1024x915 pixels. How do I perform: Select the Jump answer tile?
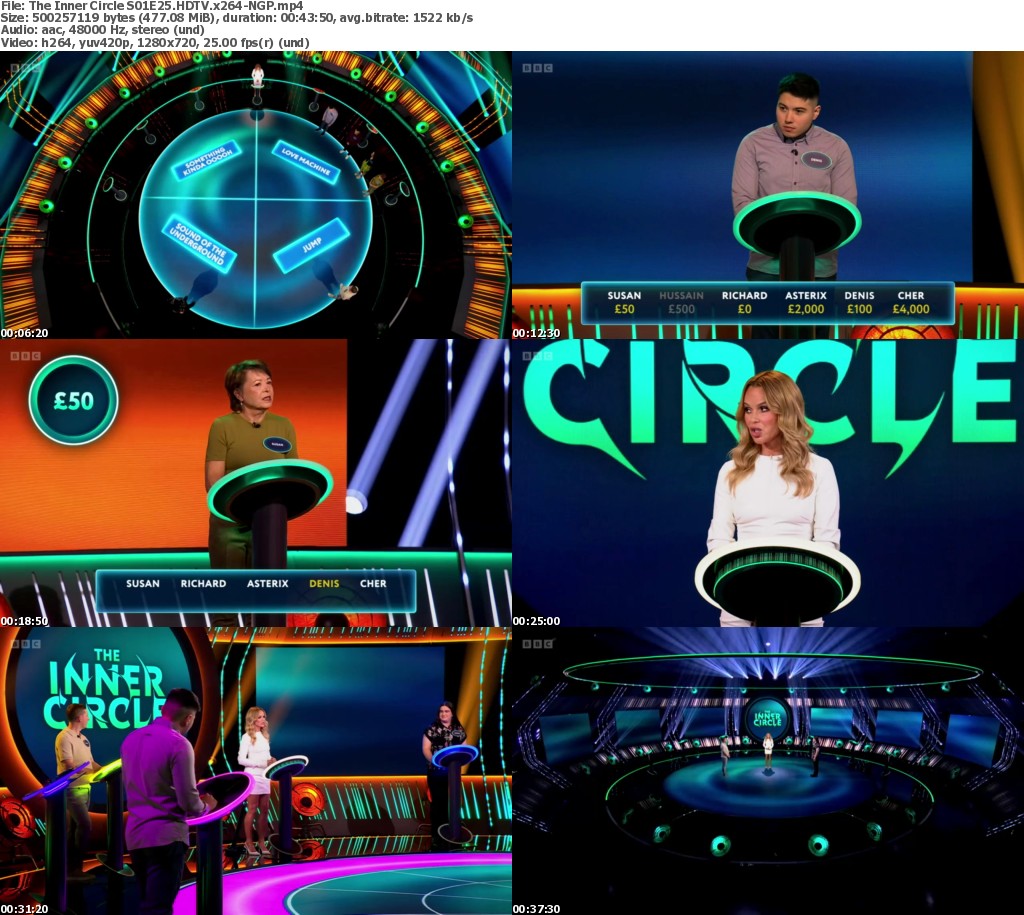point(310,245)
